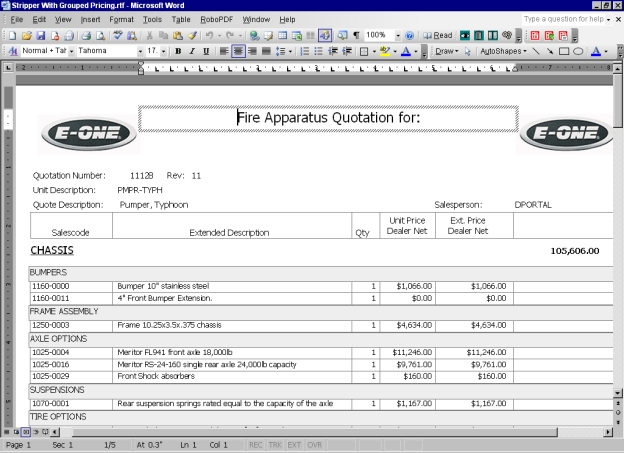
Task: Click the Open folder icon
Action: pos(27,36)
